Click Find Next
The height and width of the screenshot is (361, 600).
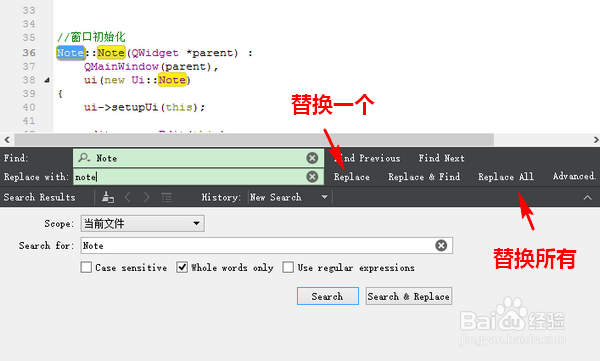tap(441, 158)
